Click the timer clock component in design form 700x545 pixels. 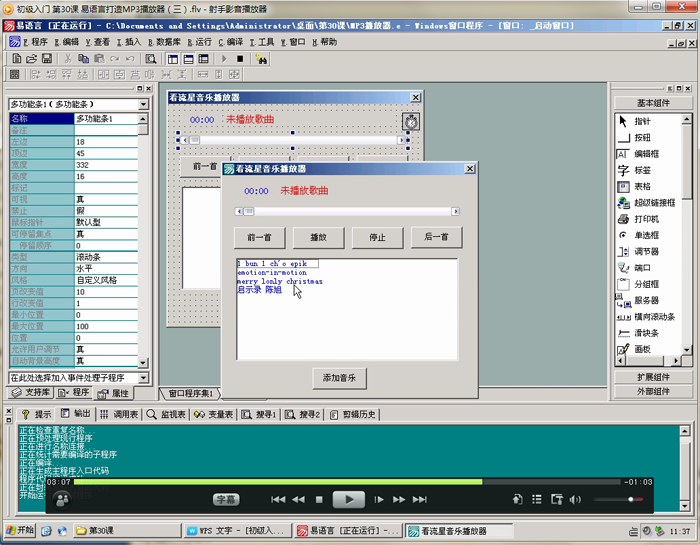coord(411,121)
